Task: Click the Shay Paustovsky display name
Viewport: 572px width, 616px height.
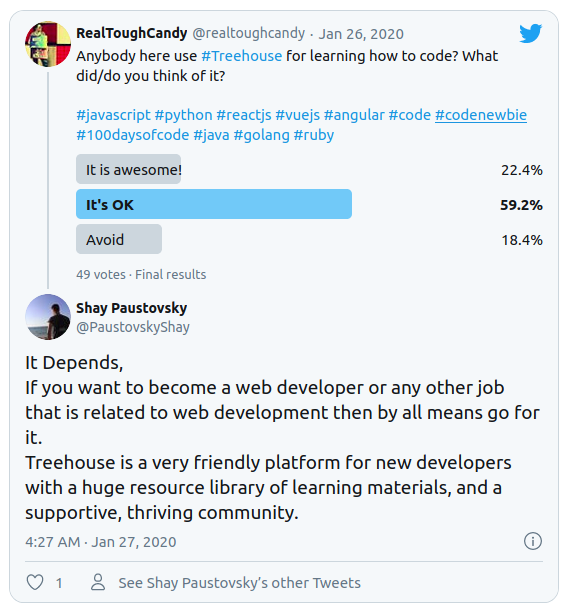Action: click(132, 308)
